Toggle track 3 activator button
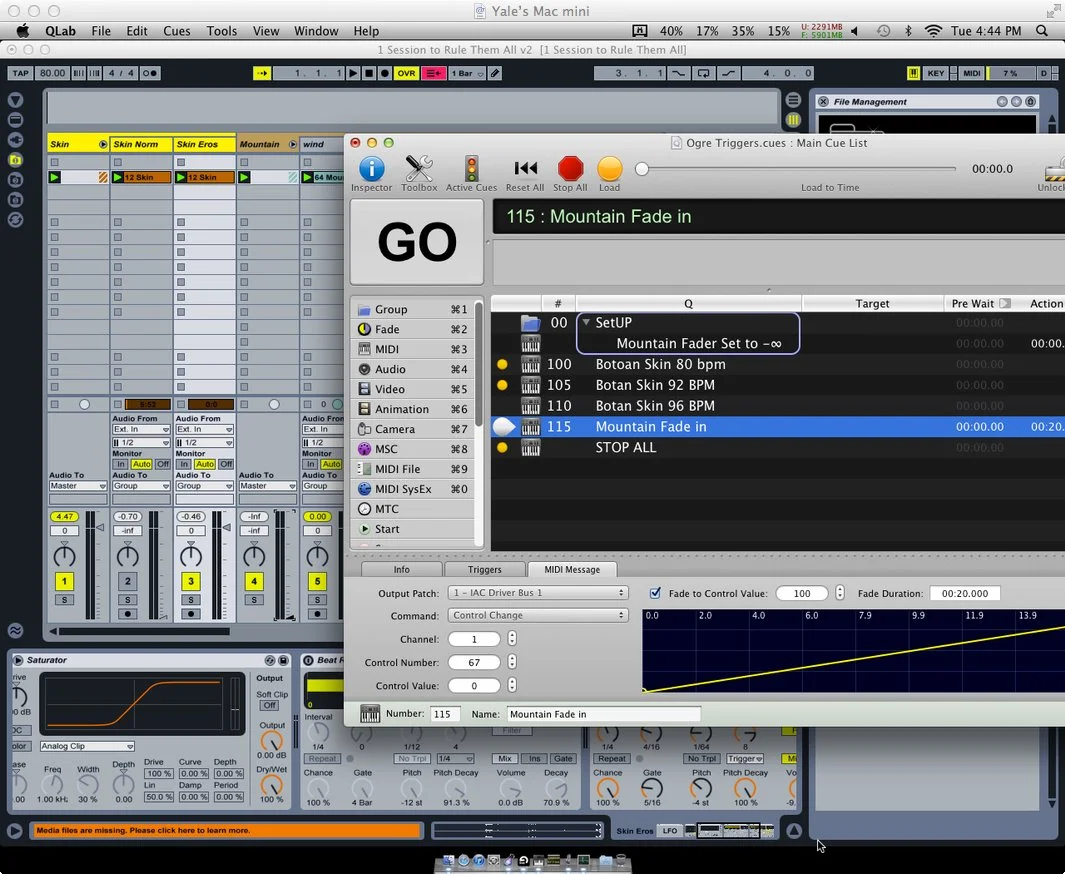This screenshot has height=874, width=1065. tap(190, 581)
